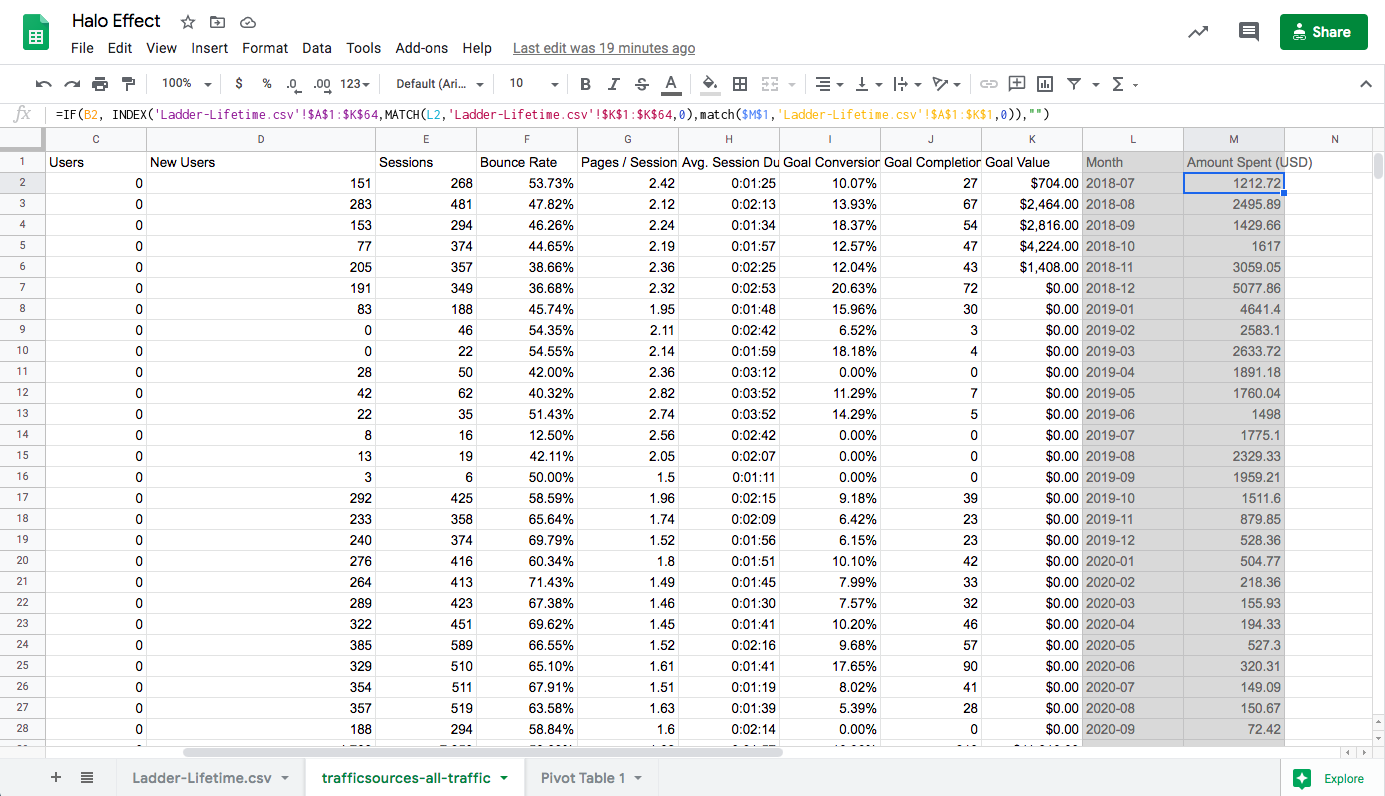Open the Edit menu
The width and height of the screenshot is (1385, 796).
pyautogui.click(x=120, y=48)
